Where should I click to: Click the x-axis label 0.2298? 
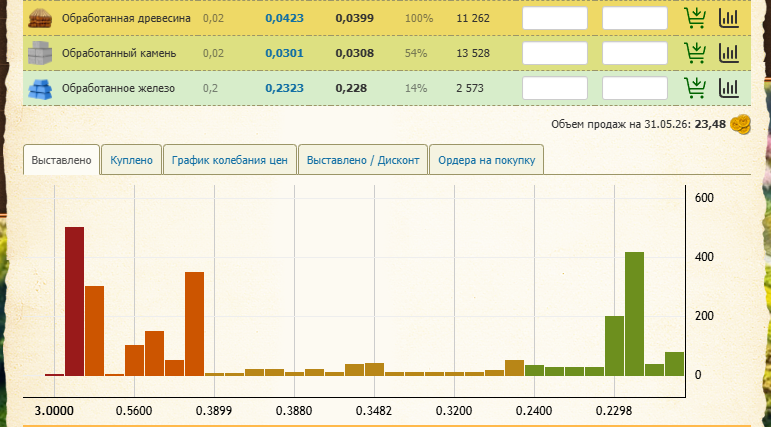[614, 411]
